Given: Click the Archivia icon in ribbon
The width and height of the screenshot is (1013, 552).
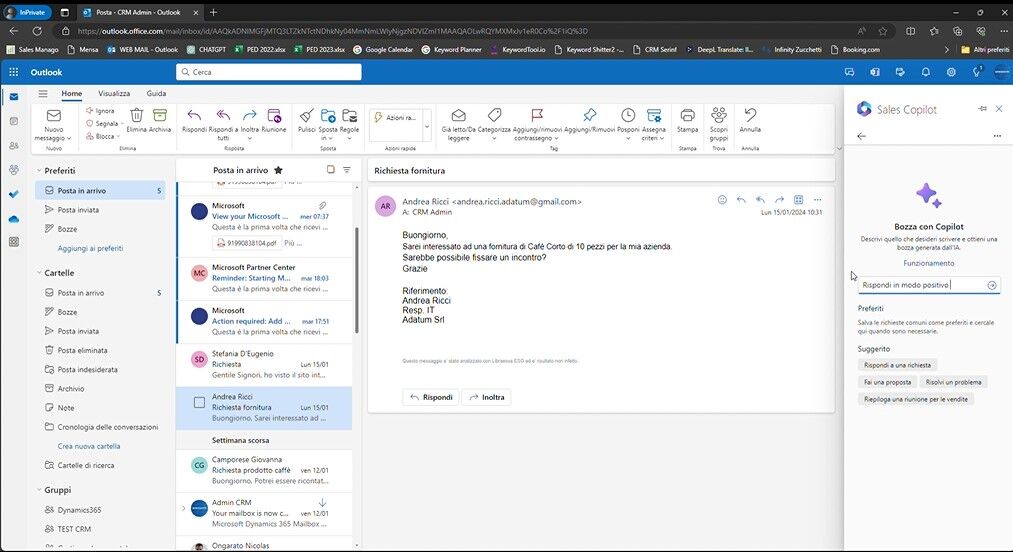Looking at the screenshot, I should click(x=160, y=116).
